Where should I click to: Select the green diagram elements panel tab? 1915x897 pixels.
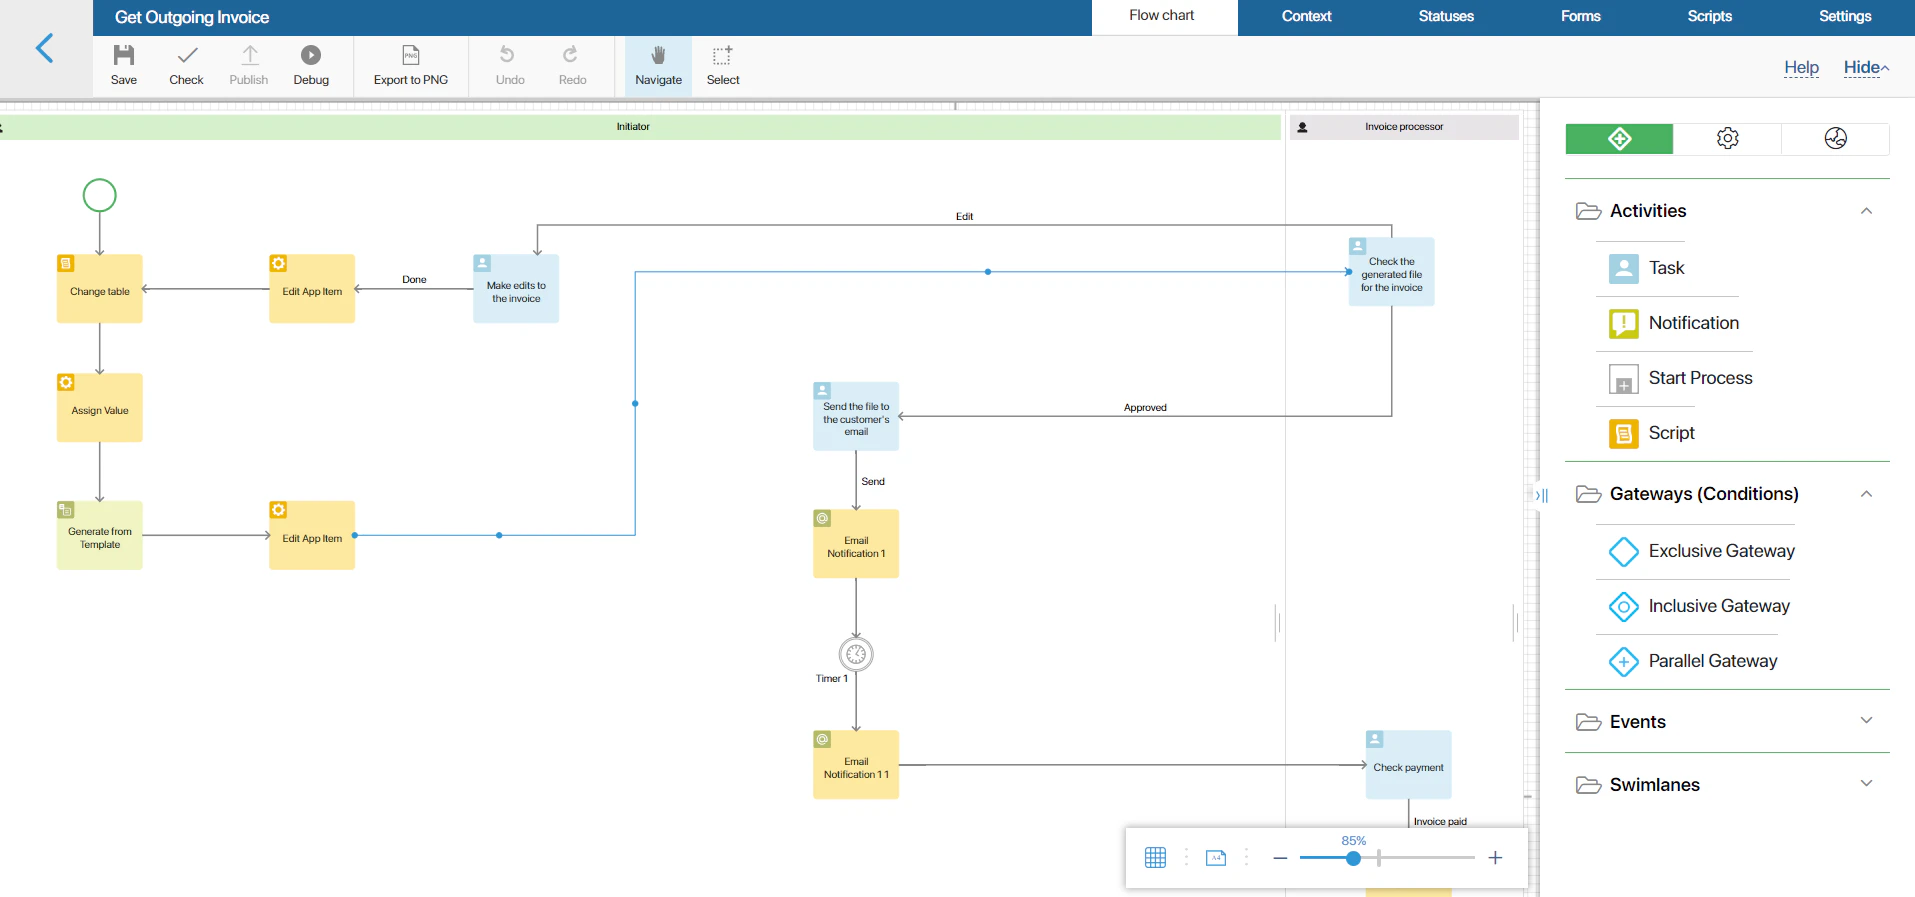[1619, 139]
